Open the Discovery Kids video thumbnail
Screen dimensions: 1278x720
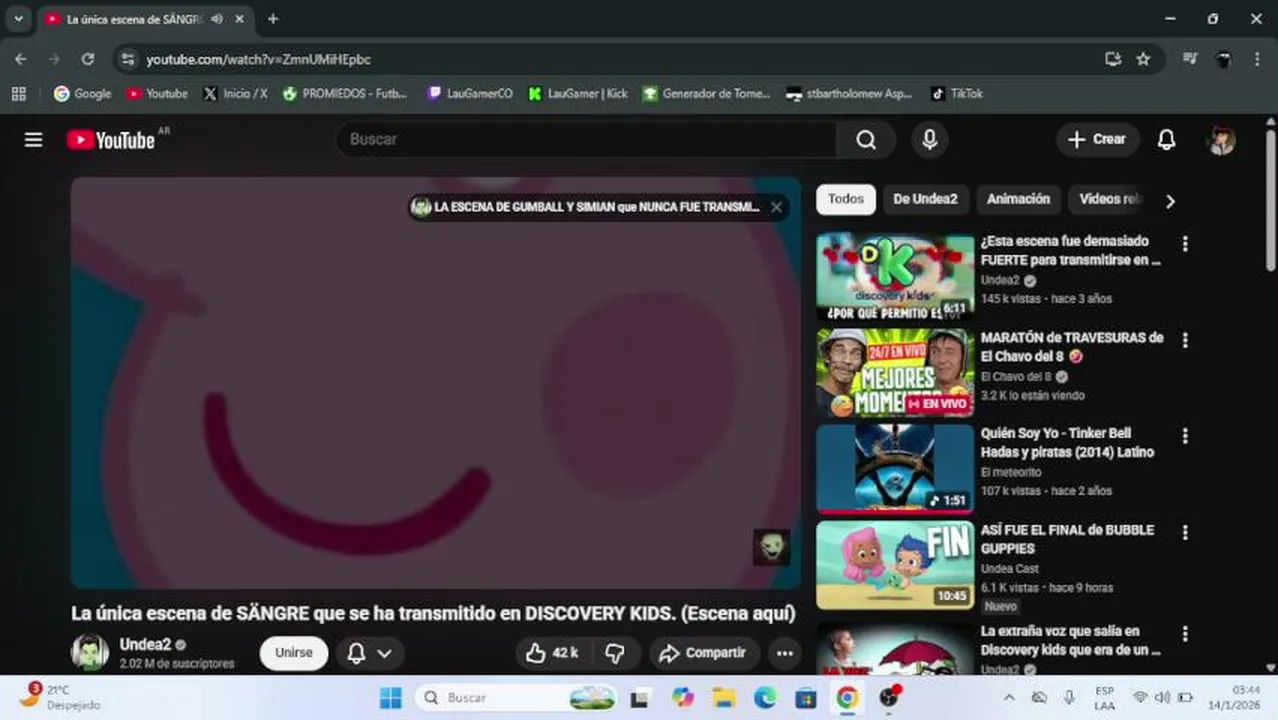pyautogui.click(x=895, y=277)
